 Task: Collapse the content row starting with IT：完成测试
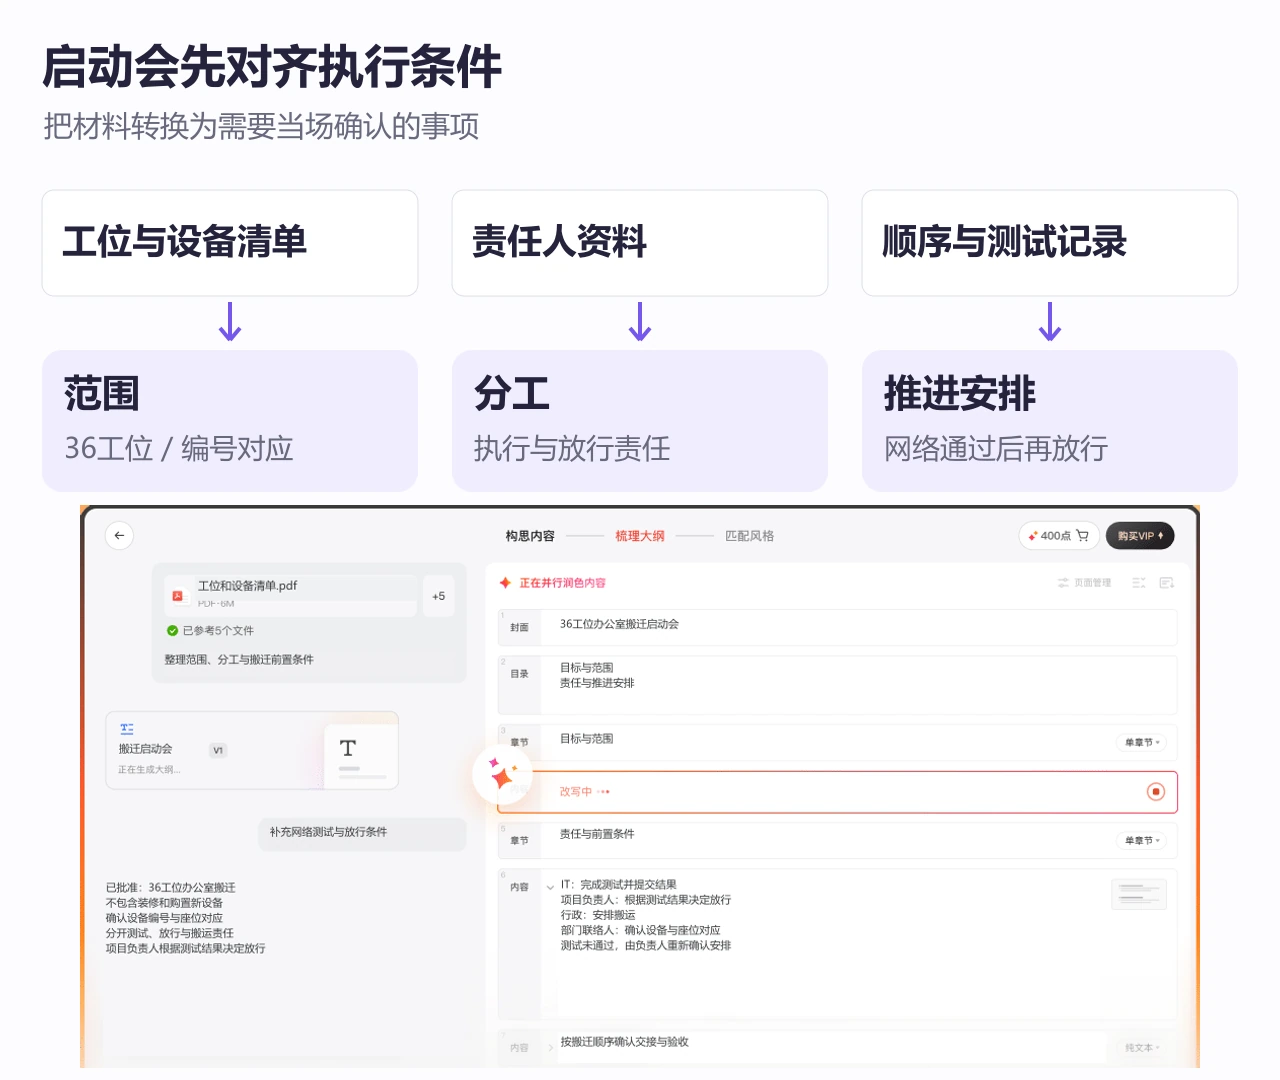click(550, 887)
